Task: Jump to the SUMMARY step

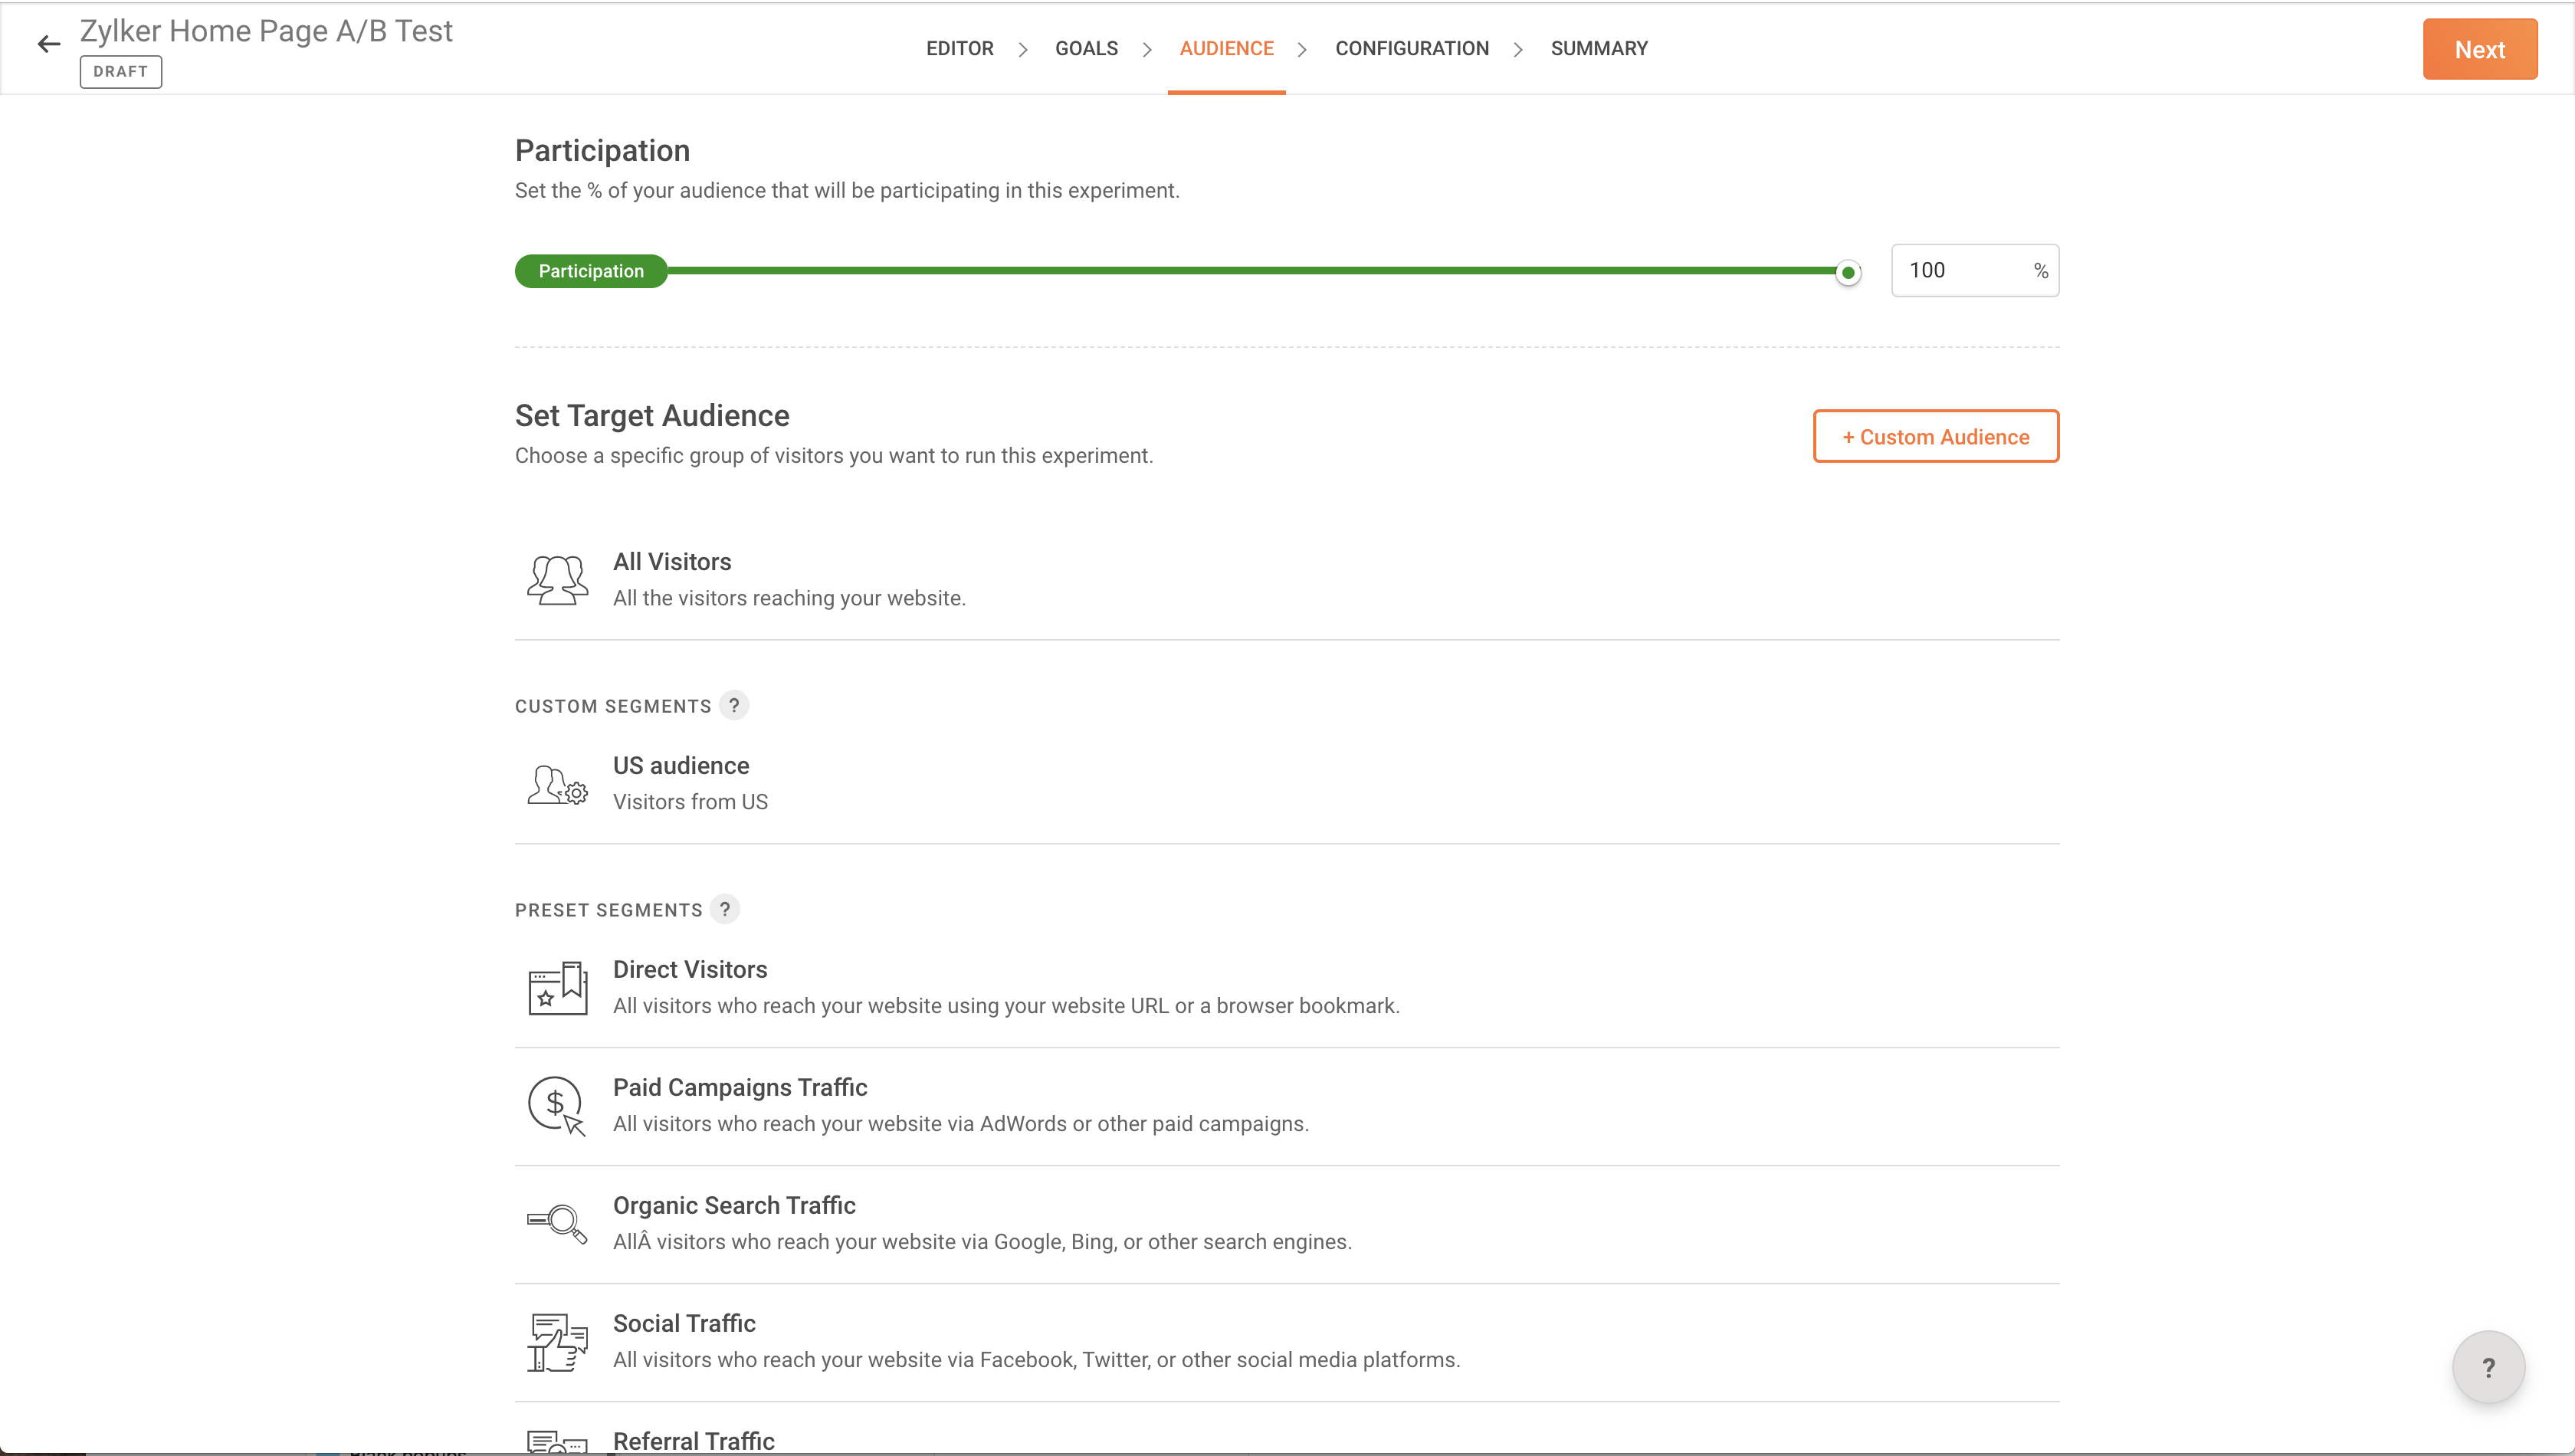Action: click(x=1598, y=48)
